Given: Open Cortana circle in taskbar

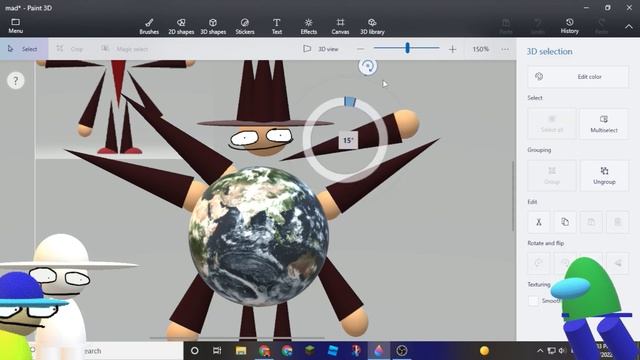Looking at the screenshot, I should 195,351.
